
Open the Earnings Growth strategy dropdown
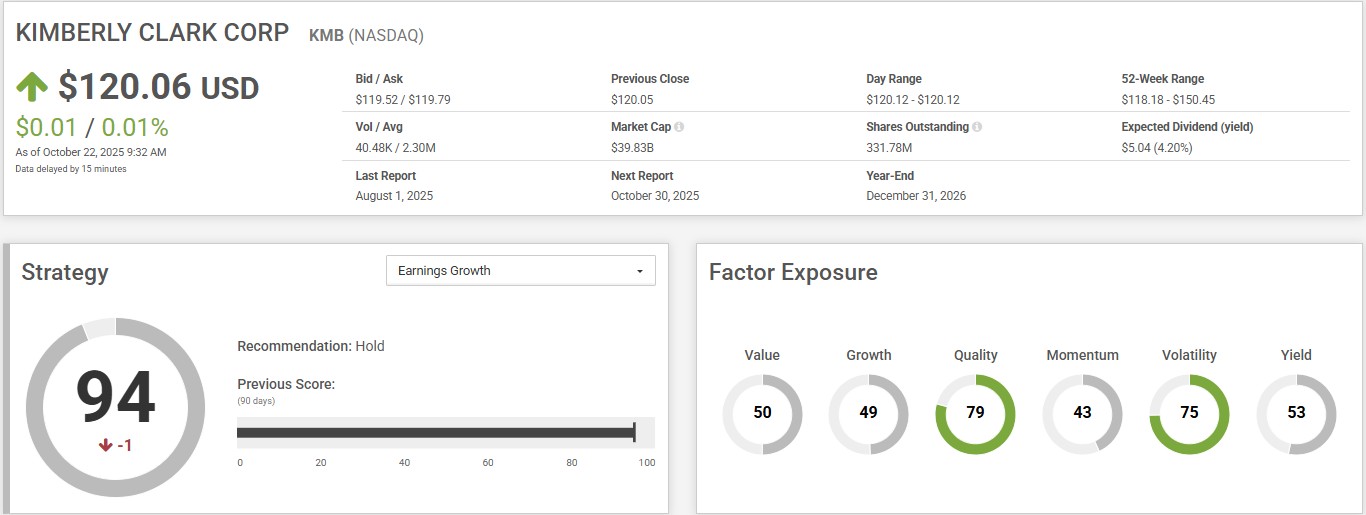[520, 271]
